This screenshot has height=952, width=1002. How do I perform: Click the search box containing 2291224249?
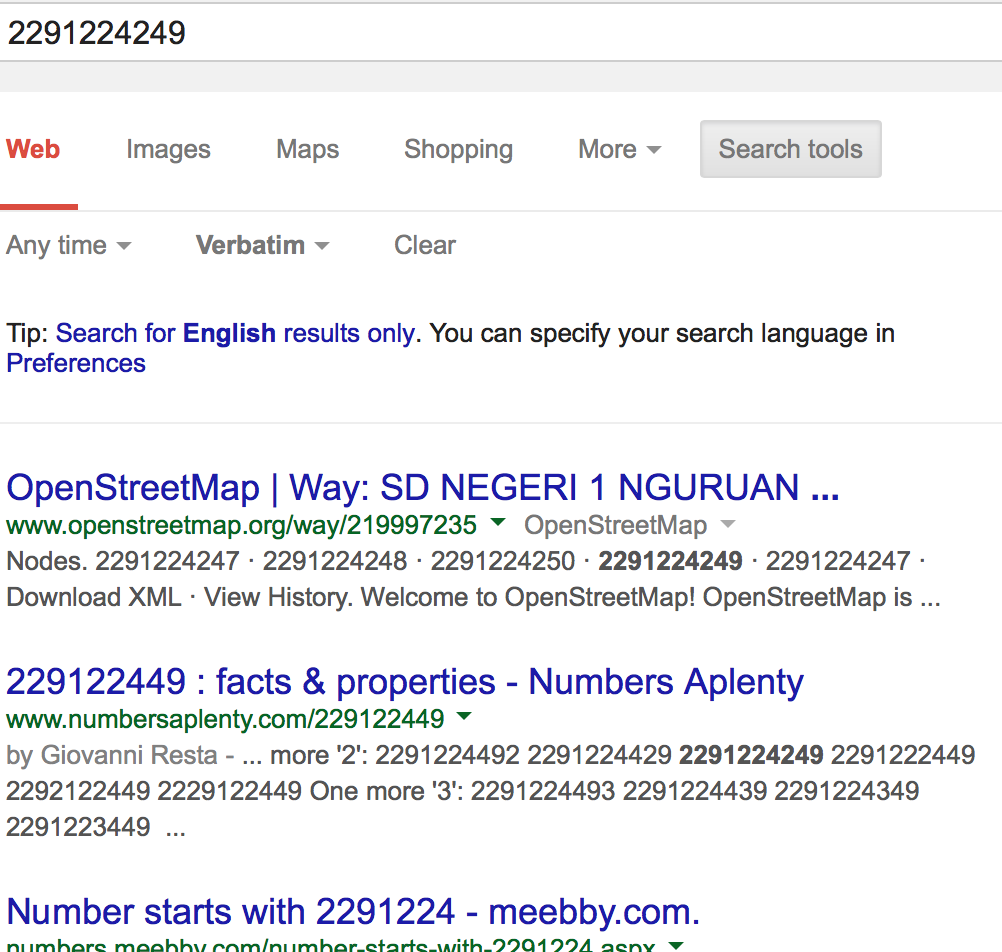point(500,33)
